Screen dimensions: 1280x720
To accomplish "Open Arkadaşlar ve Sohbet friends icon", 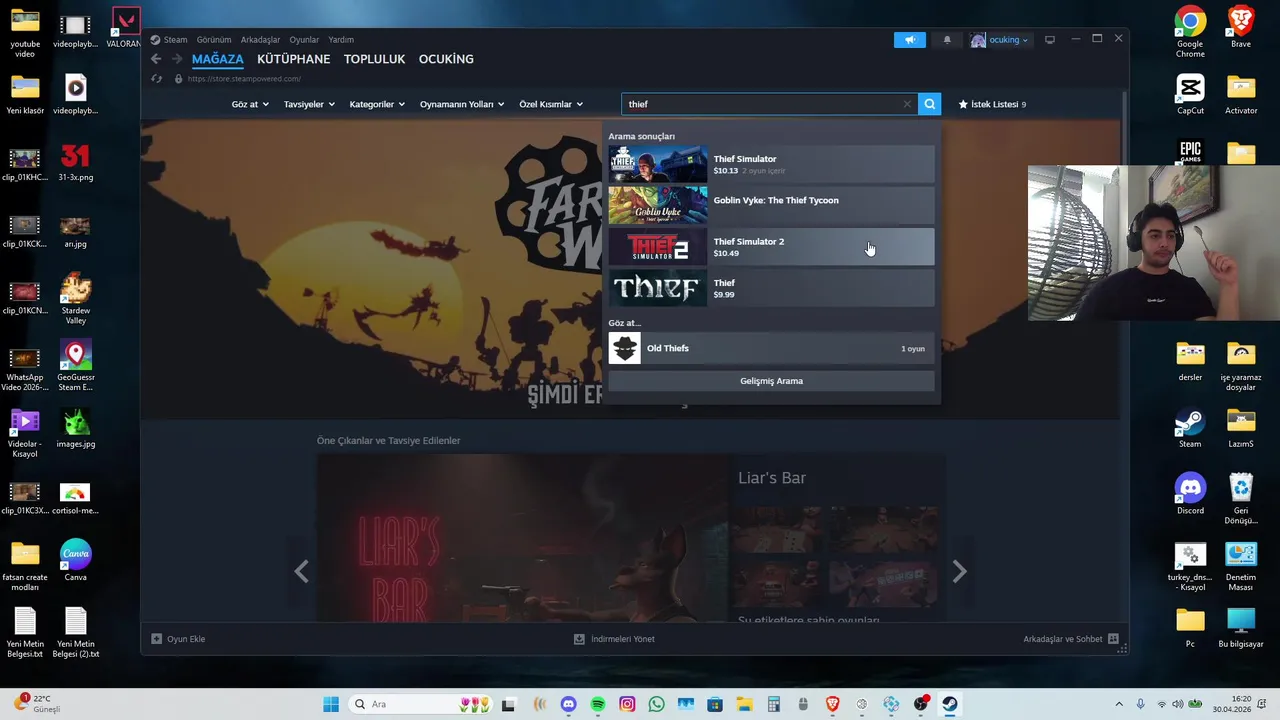I will pyautogui.click(x=1113, y=639).
